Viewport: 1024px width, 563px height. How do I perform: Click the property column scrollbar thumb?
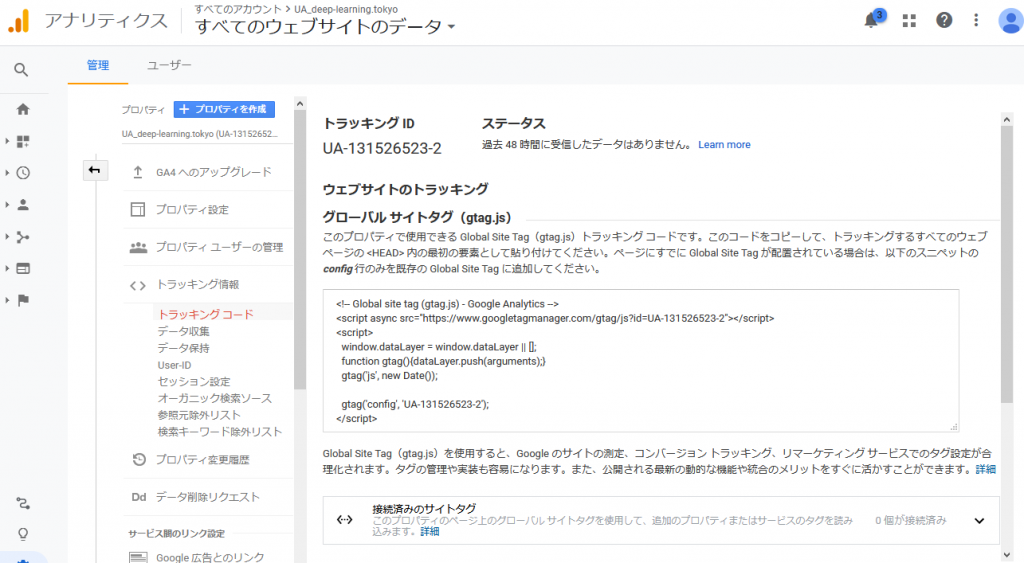click(x=300, y=249)
